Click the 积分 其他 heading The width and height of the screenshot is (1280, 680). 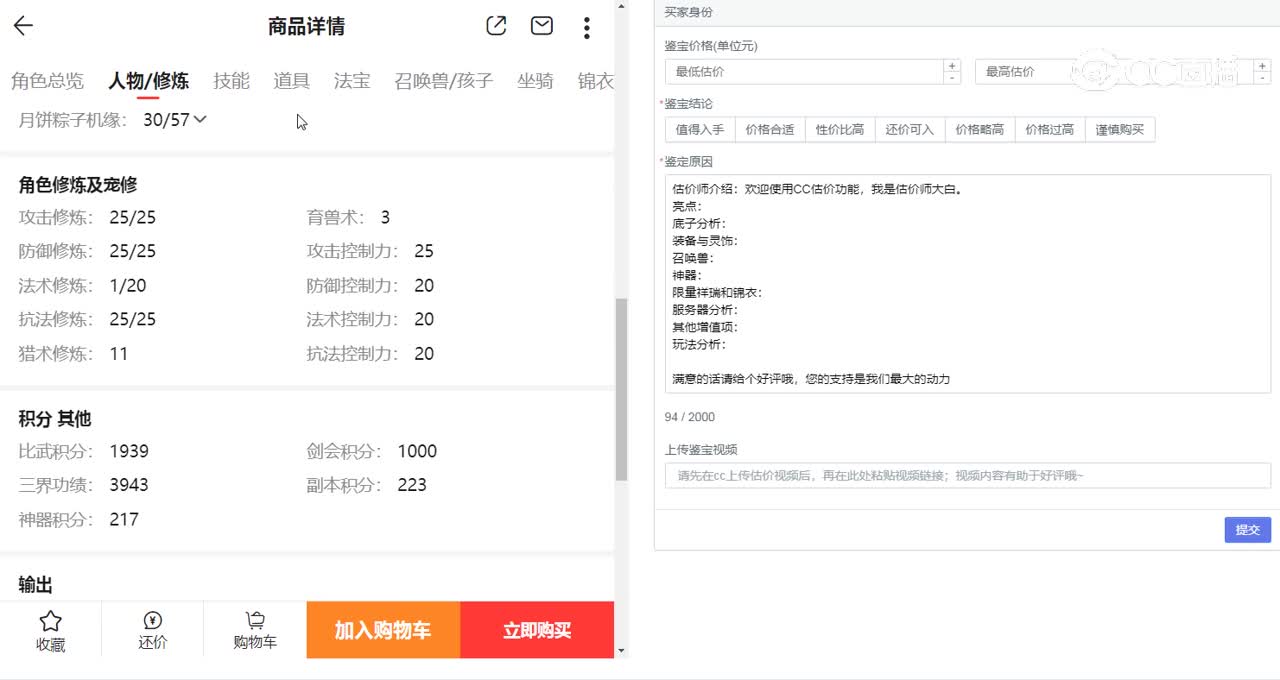pos(55,418)
